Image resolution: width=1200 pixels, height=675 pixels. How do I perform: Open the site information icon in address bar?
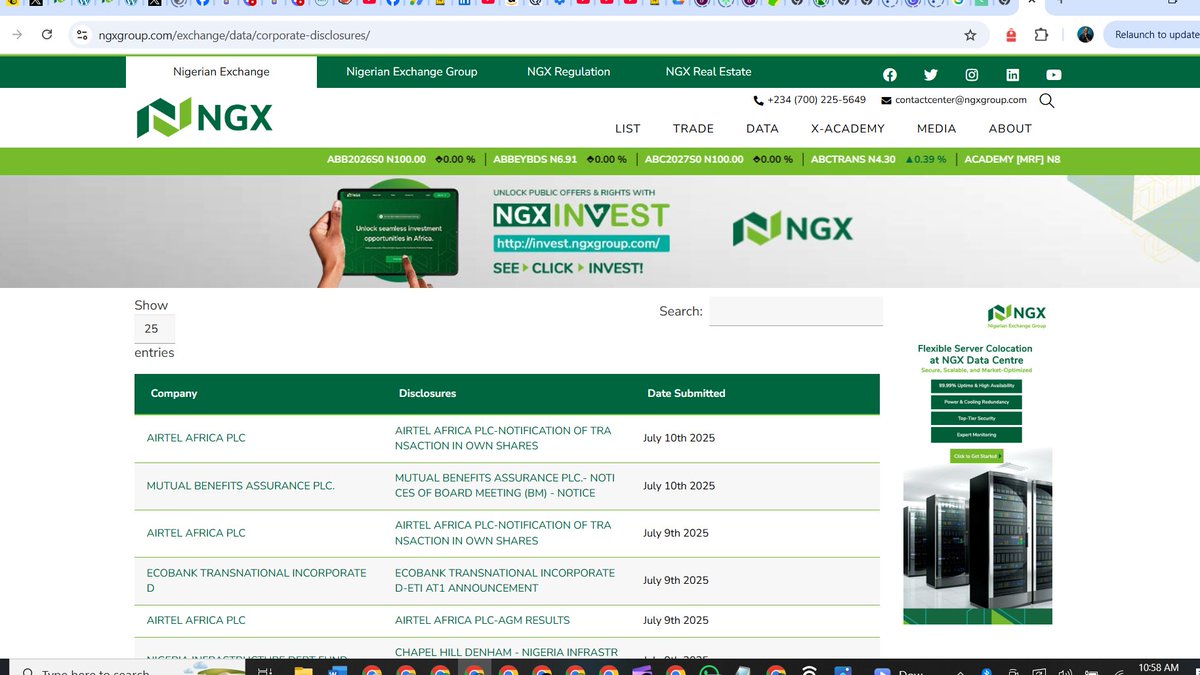tap(82, 35)
